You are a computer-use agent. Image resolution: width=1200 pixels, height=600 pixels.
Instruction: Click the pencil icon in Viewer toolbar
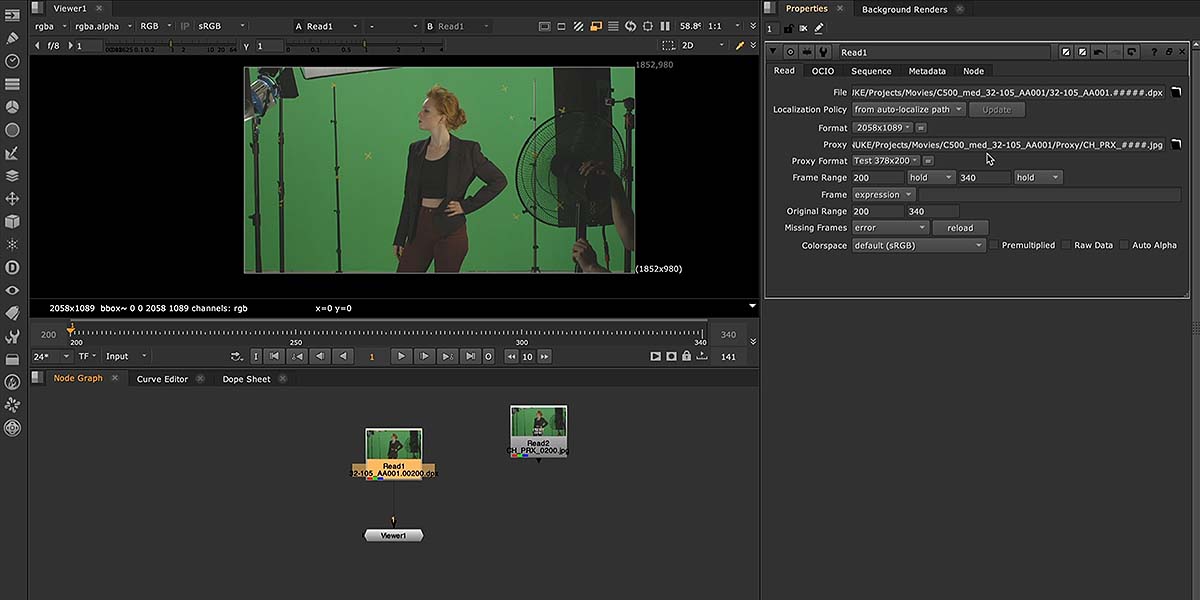(741, 45)
